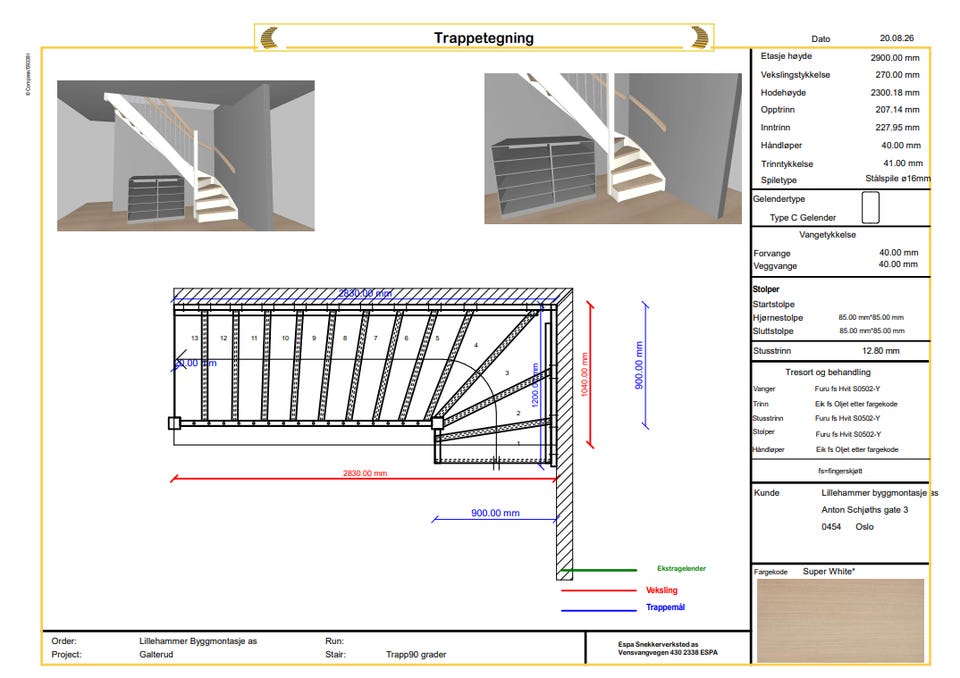The image size is (960, 678).
Task: Click the Espa Snekkerverksted as company name
Action: (x=658, y=644)
